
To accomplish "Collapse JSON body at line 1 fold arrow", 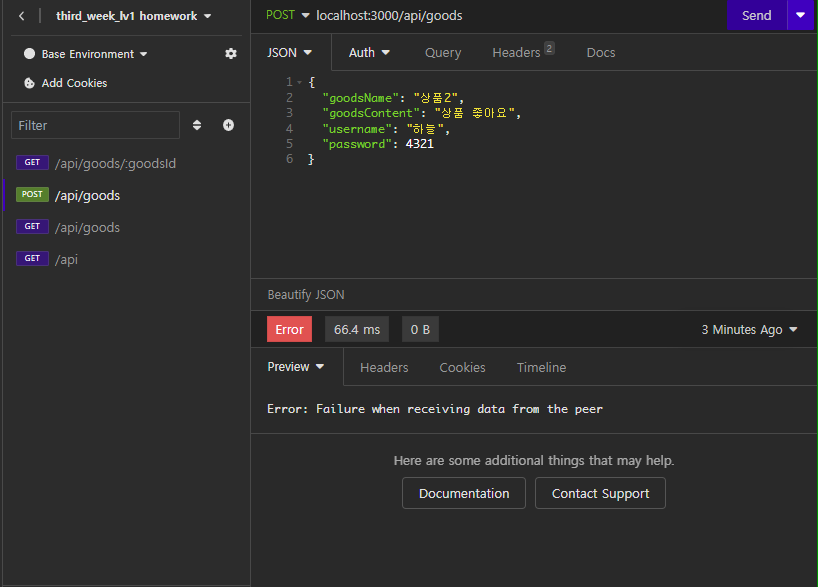I will pos(299,82).
